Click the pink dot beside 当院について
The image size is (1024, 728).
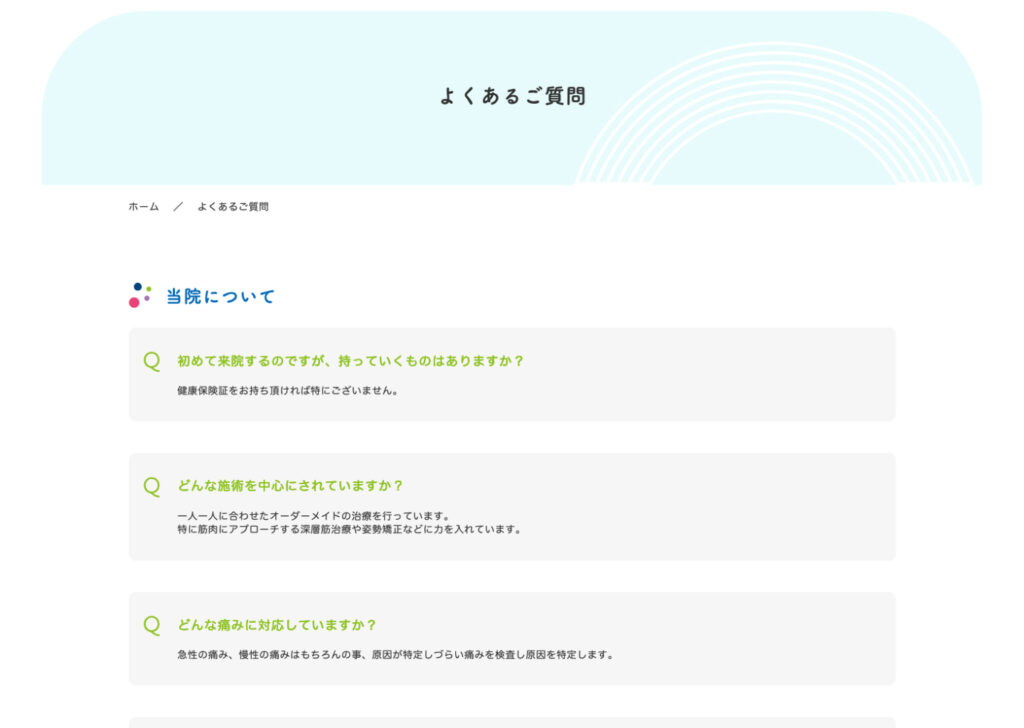pos(134,302)
